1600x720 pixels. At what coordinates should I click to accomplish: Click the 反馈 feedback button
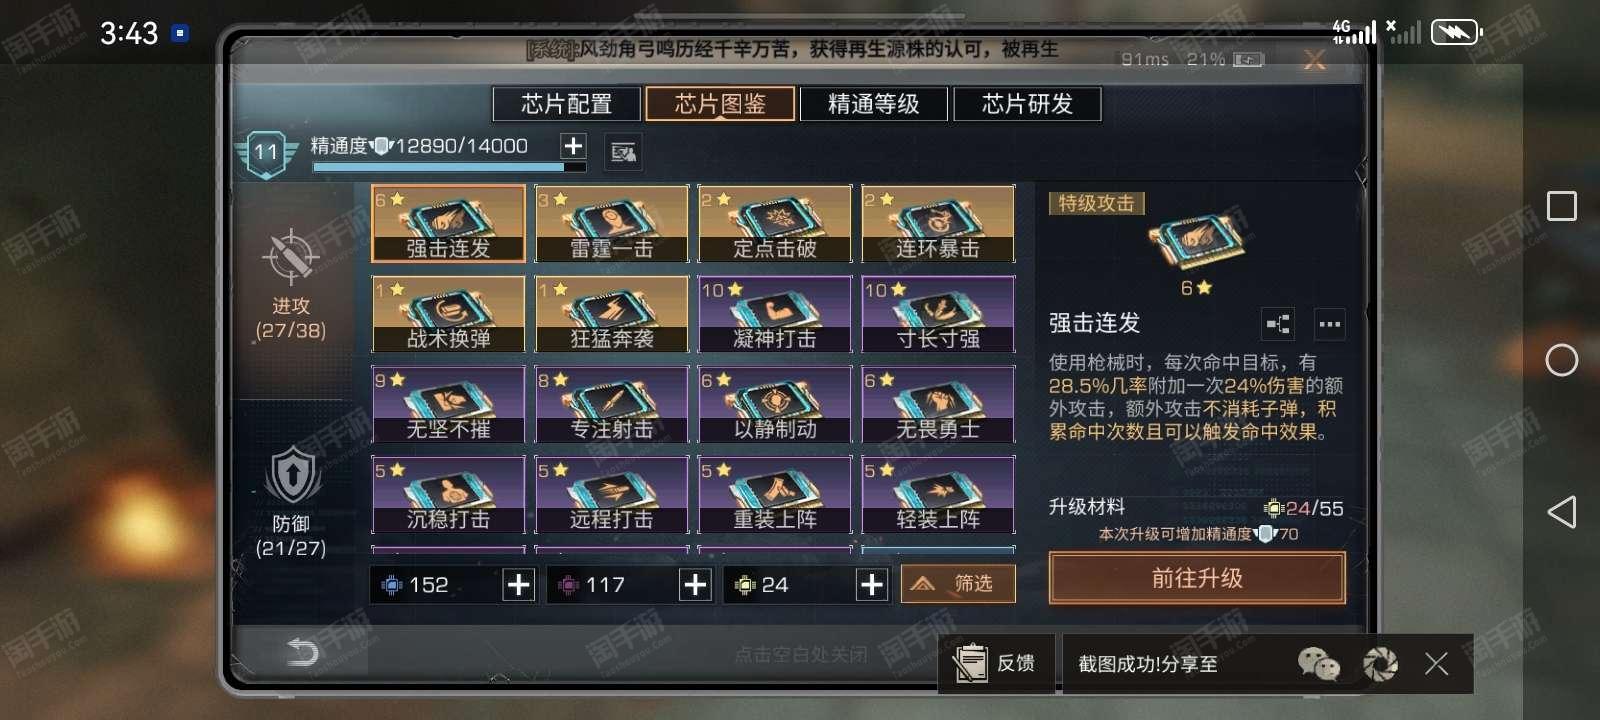point(996,663)
